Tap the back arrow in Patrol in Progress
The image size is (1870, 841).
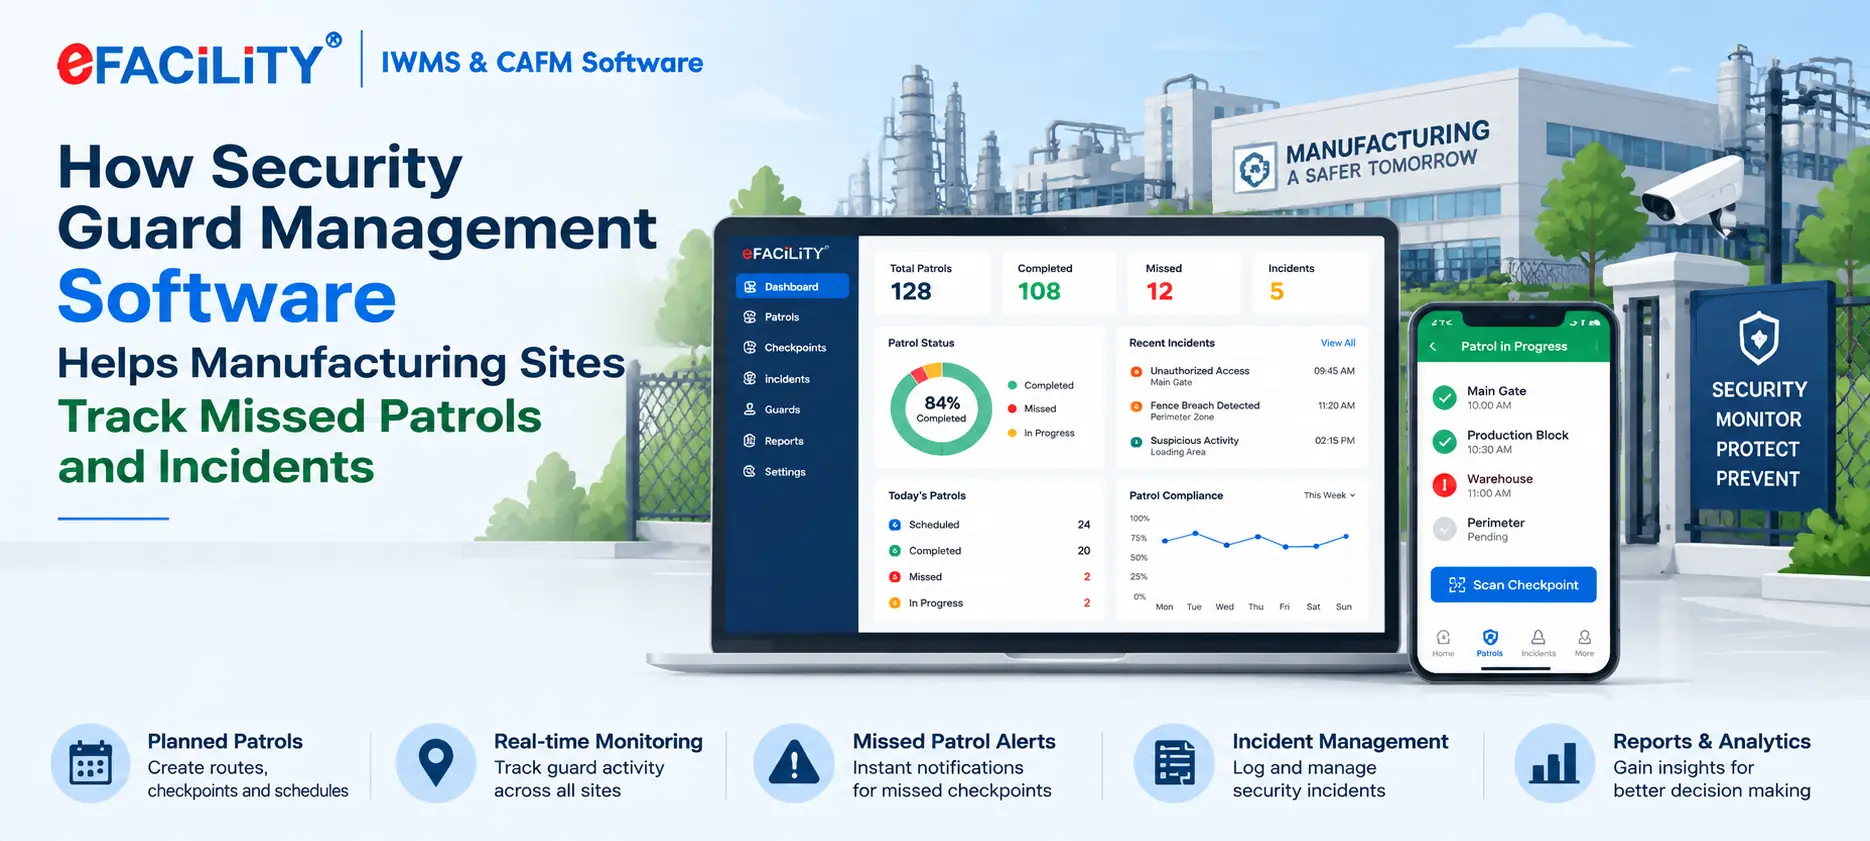[x=1433, y=346]
